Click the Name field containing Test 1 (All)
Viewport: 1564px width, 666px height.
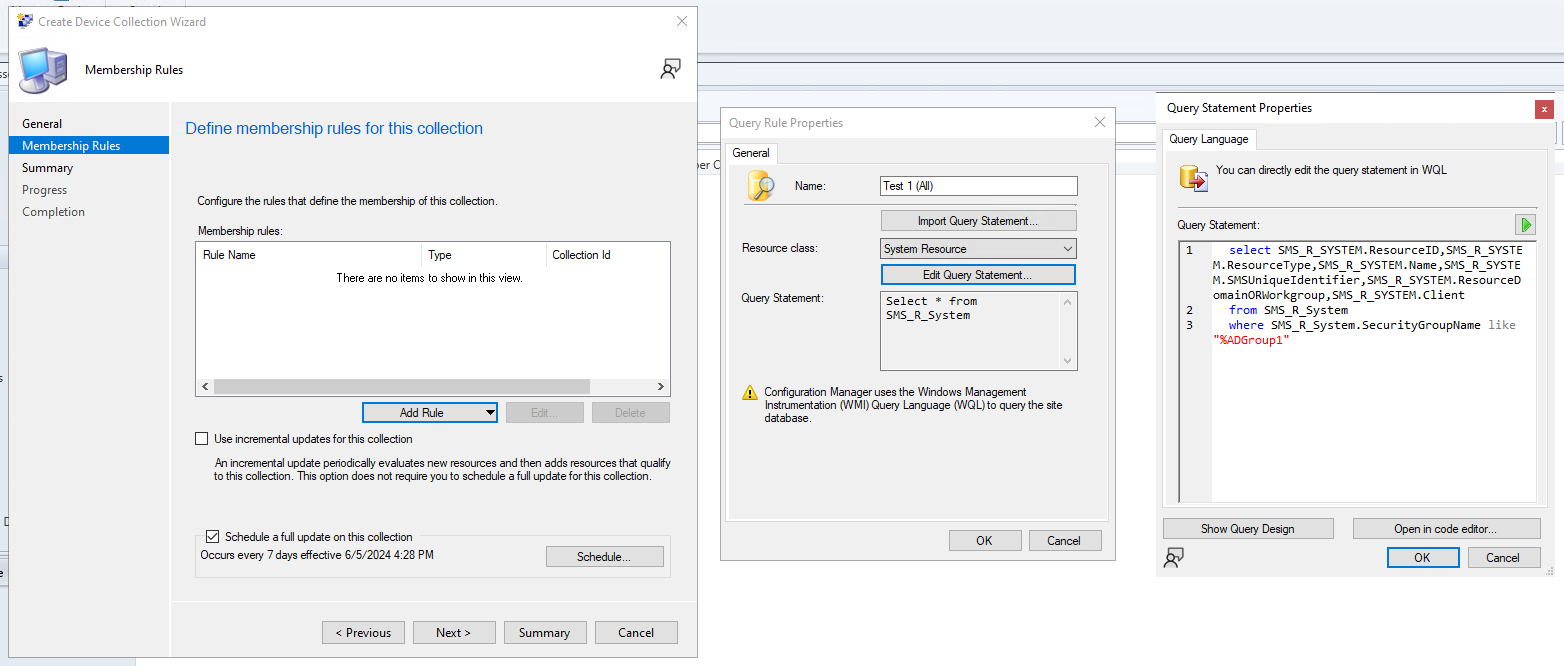coord(978,186)
